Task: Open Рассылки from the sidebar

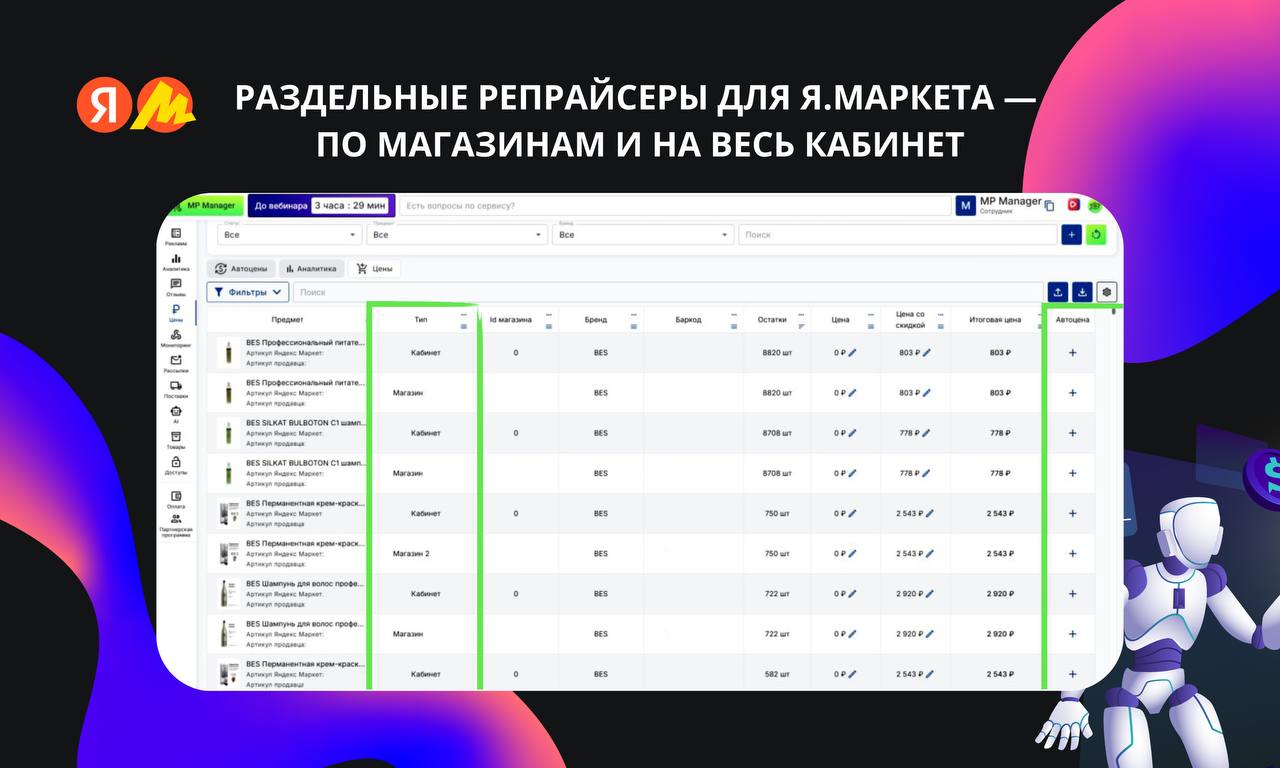Action: click(176, 363)
